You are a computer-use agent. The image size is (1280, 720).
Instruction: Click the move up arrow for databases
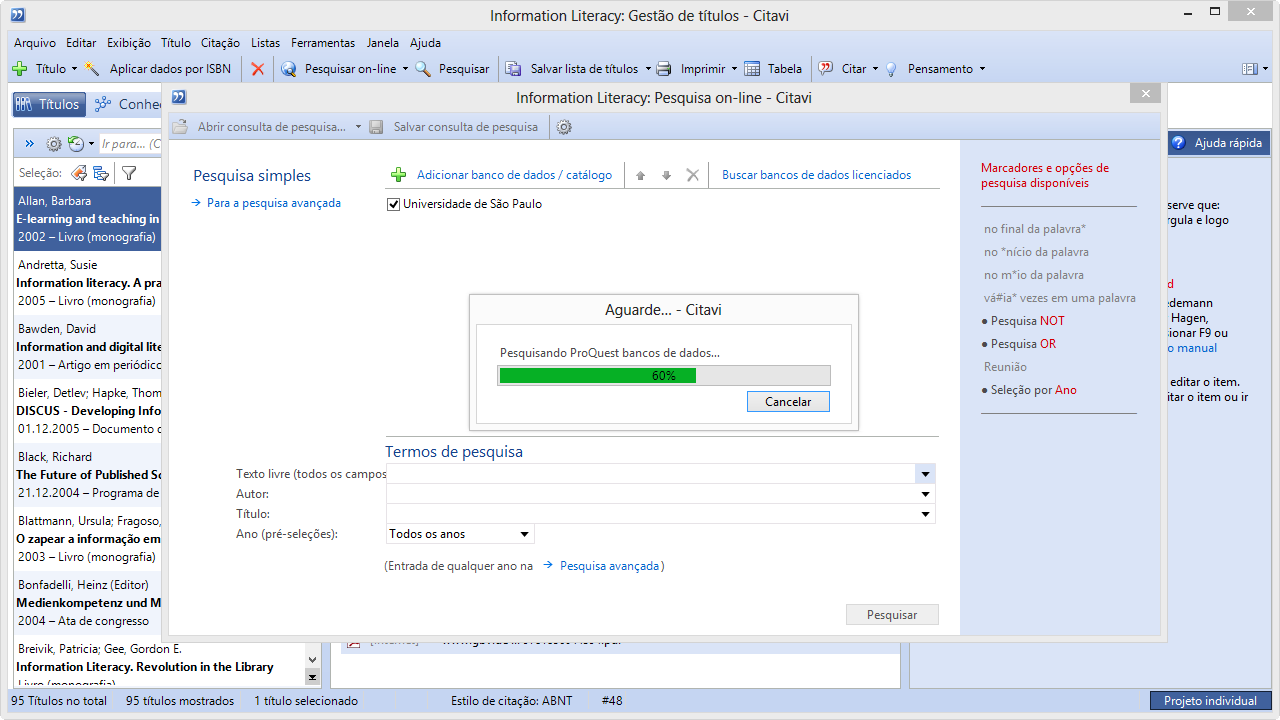[641, 175]
